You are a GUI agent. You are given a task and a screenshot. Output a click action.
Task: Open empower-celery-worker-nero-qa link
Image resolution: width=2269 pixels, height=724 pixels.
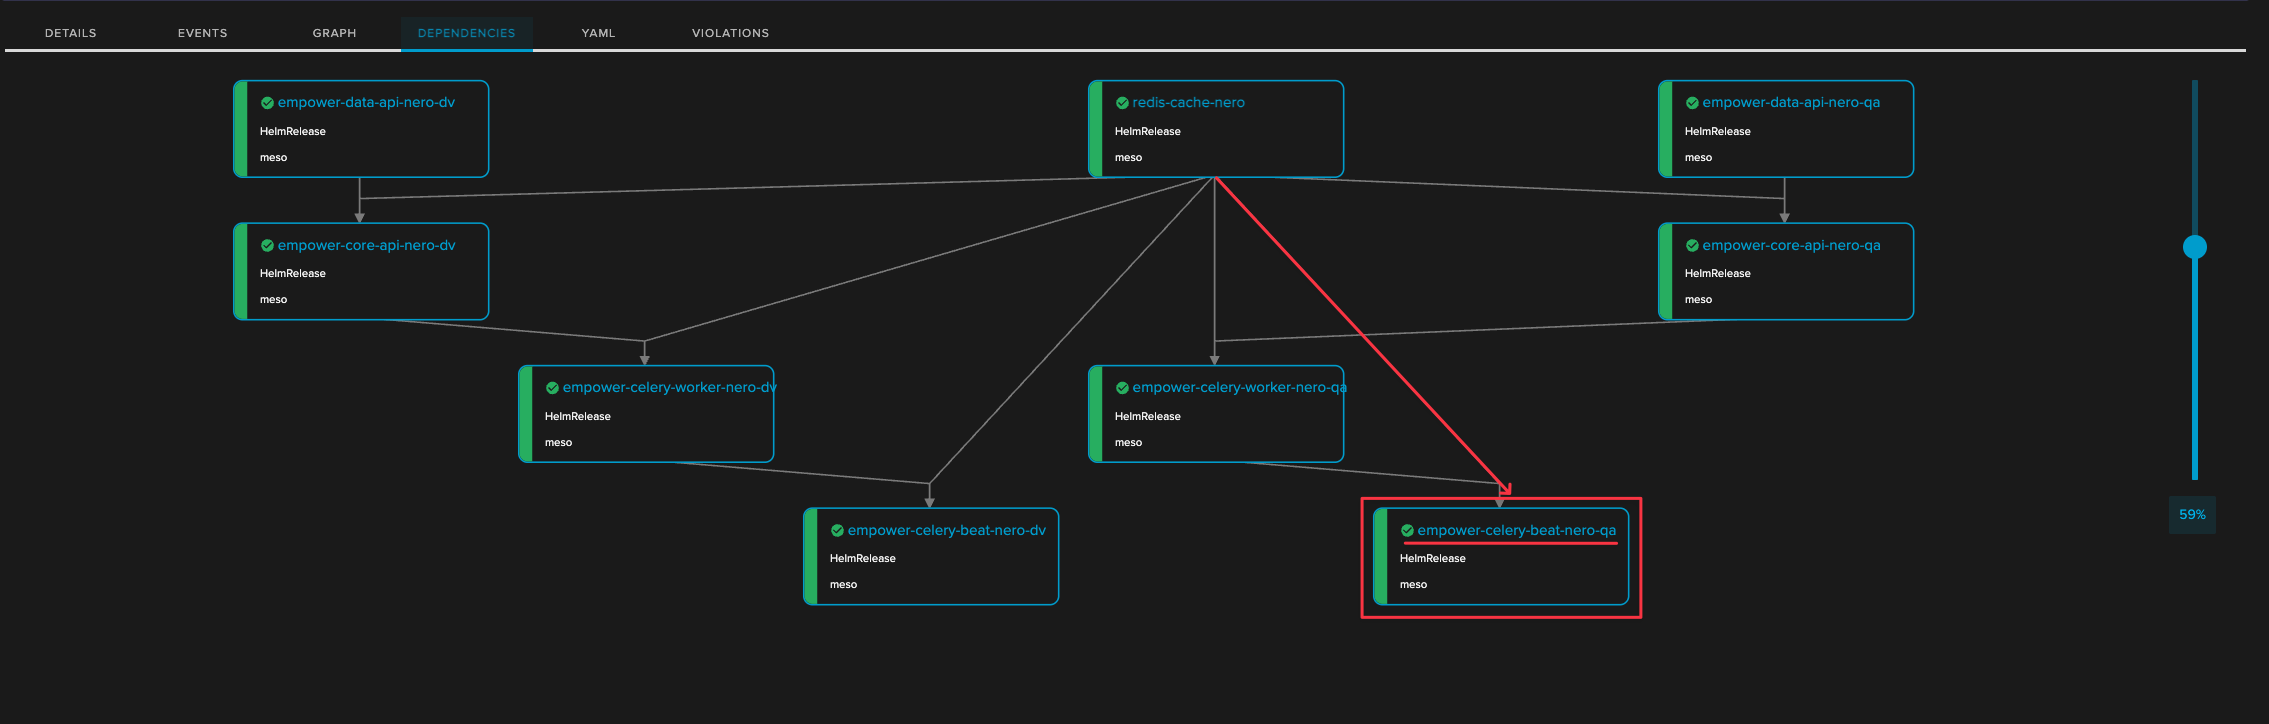[x=1239, y=388]
